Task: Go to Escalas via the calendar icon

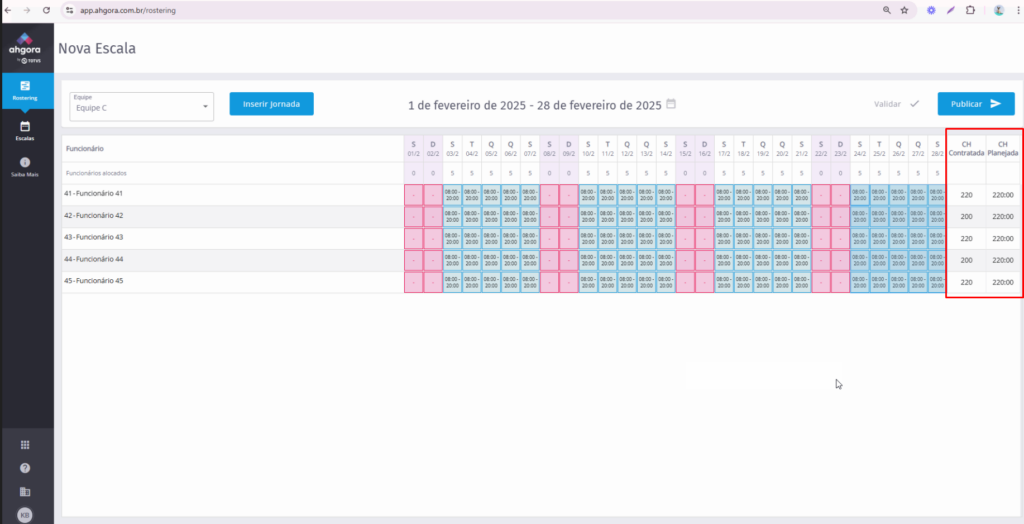Action: 25,130
